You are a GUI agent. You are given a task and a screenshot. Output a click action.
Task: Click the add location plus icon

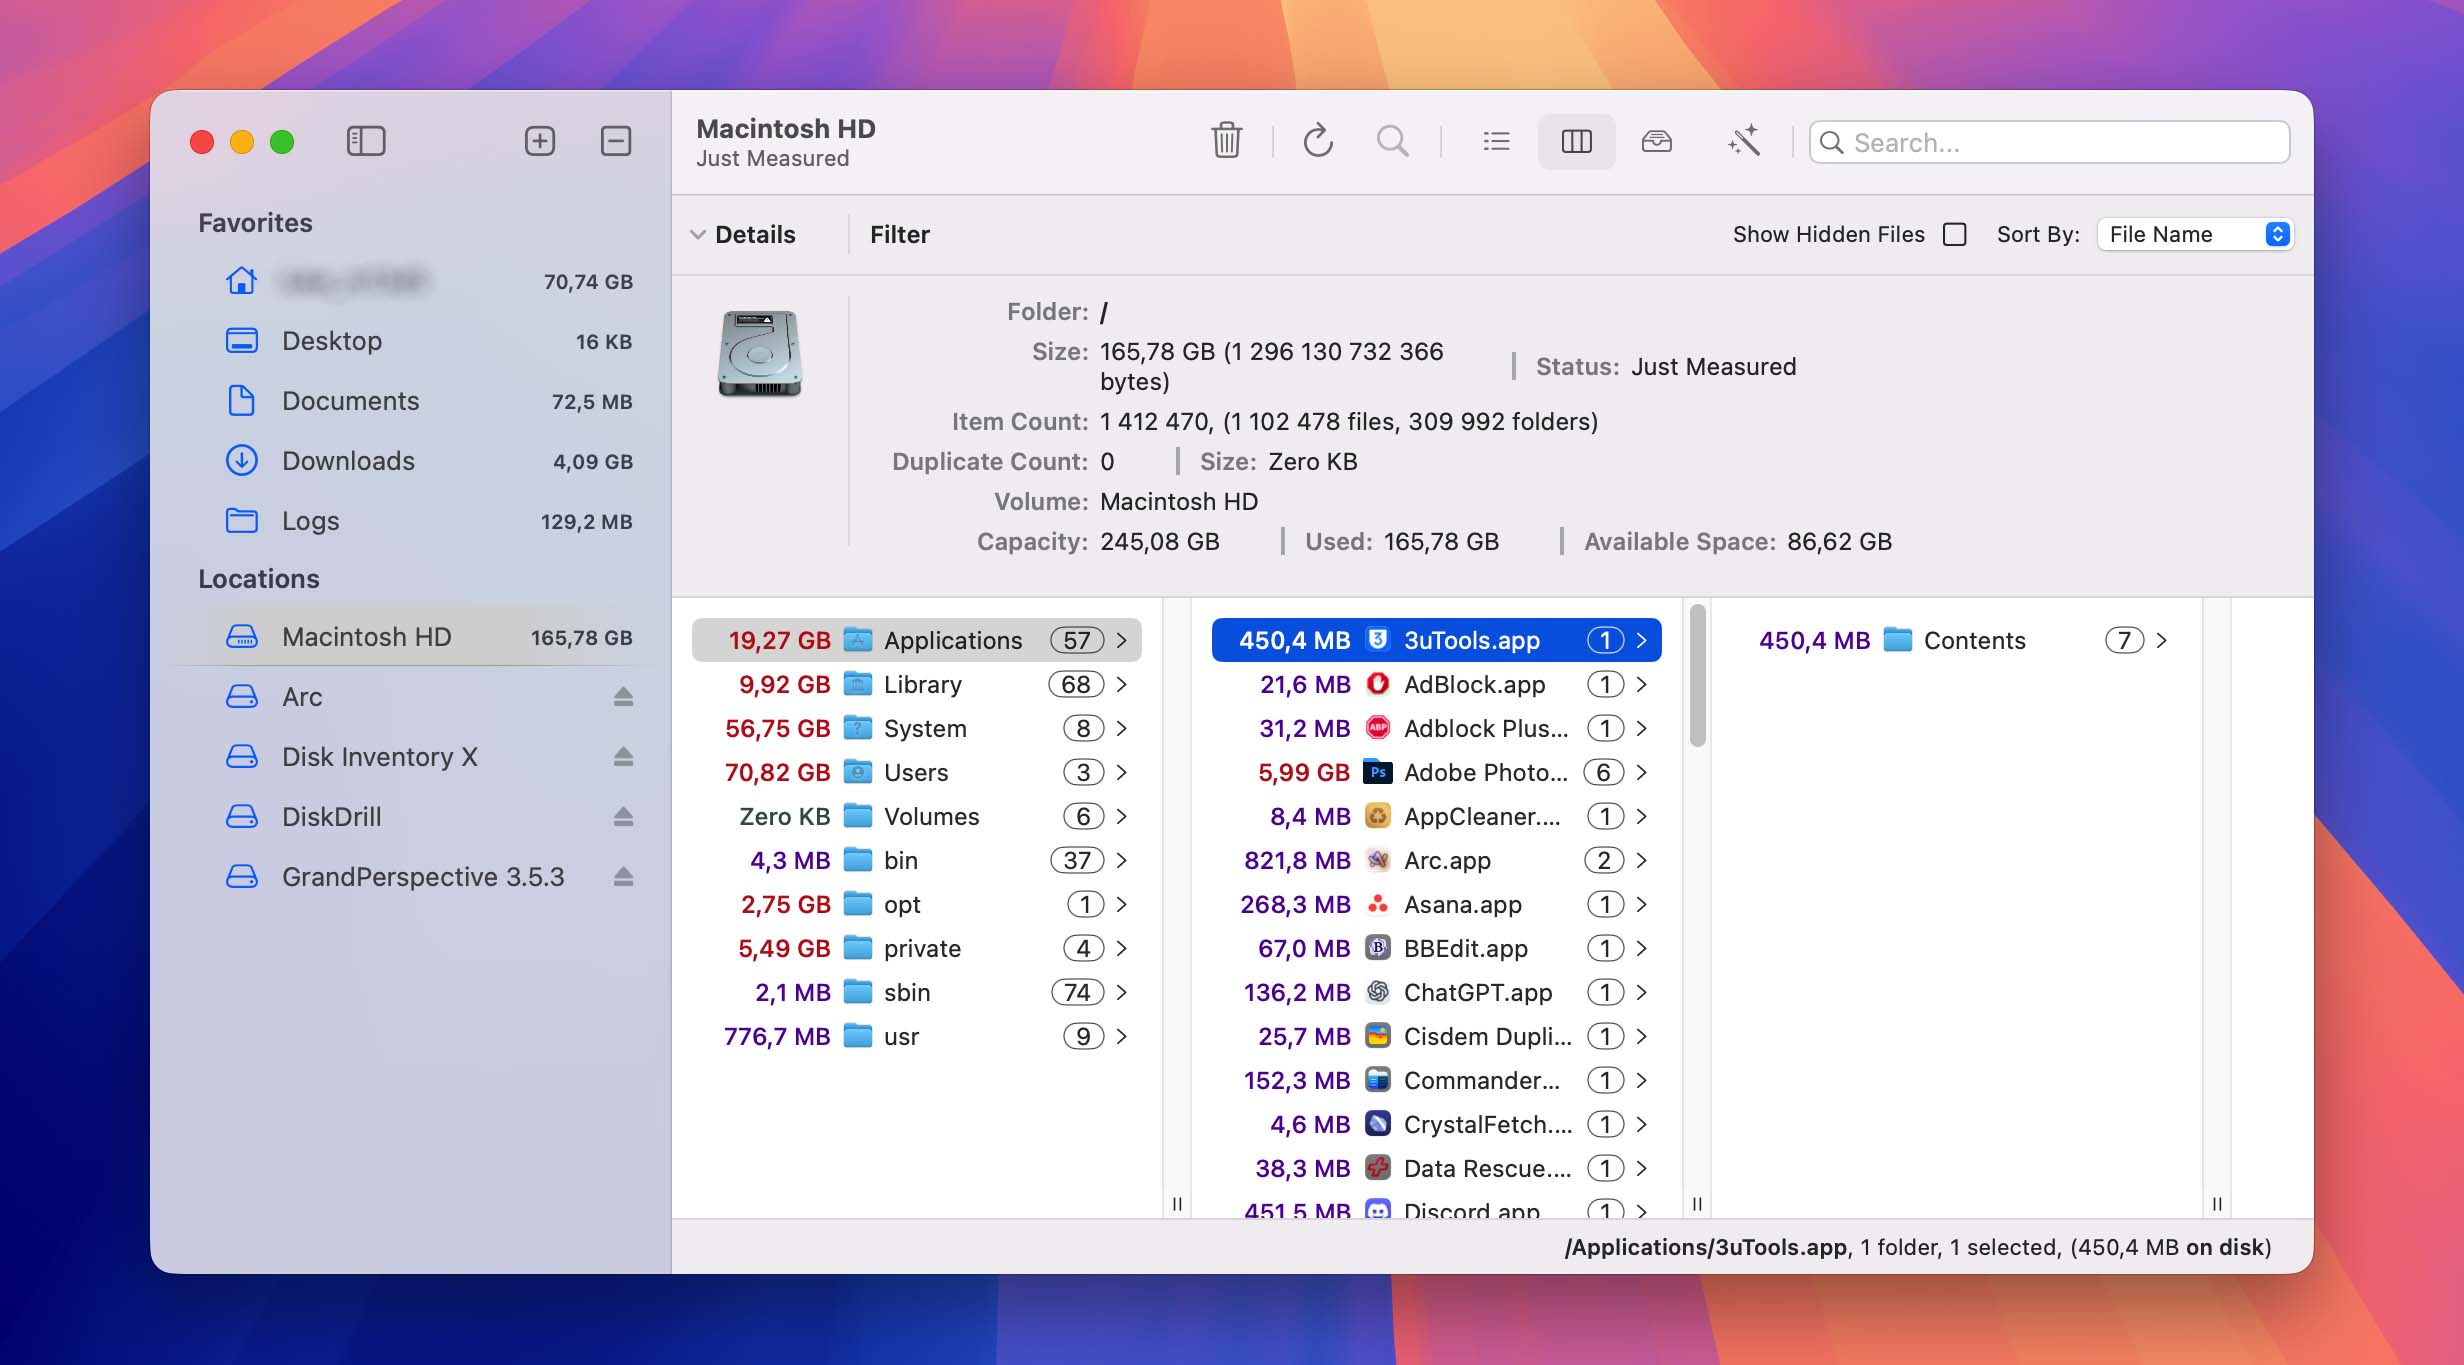click(540, 141)
